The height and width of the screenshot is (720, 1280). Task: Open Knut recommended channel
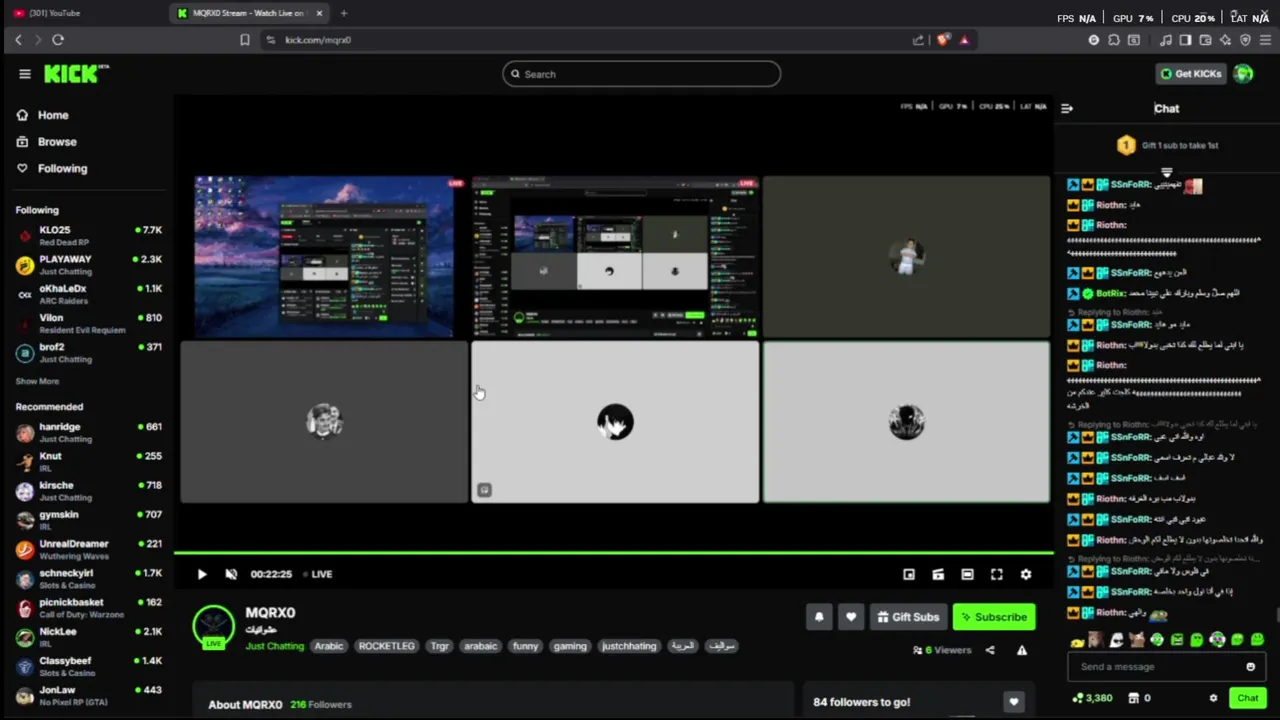(x=88, y=461)
